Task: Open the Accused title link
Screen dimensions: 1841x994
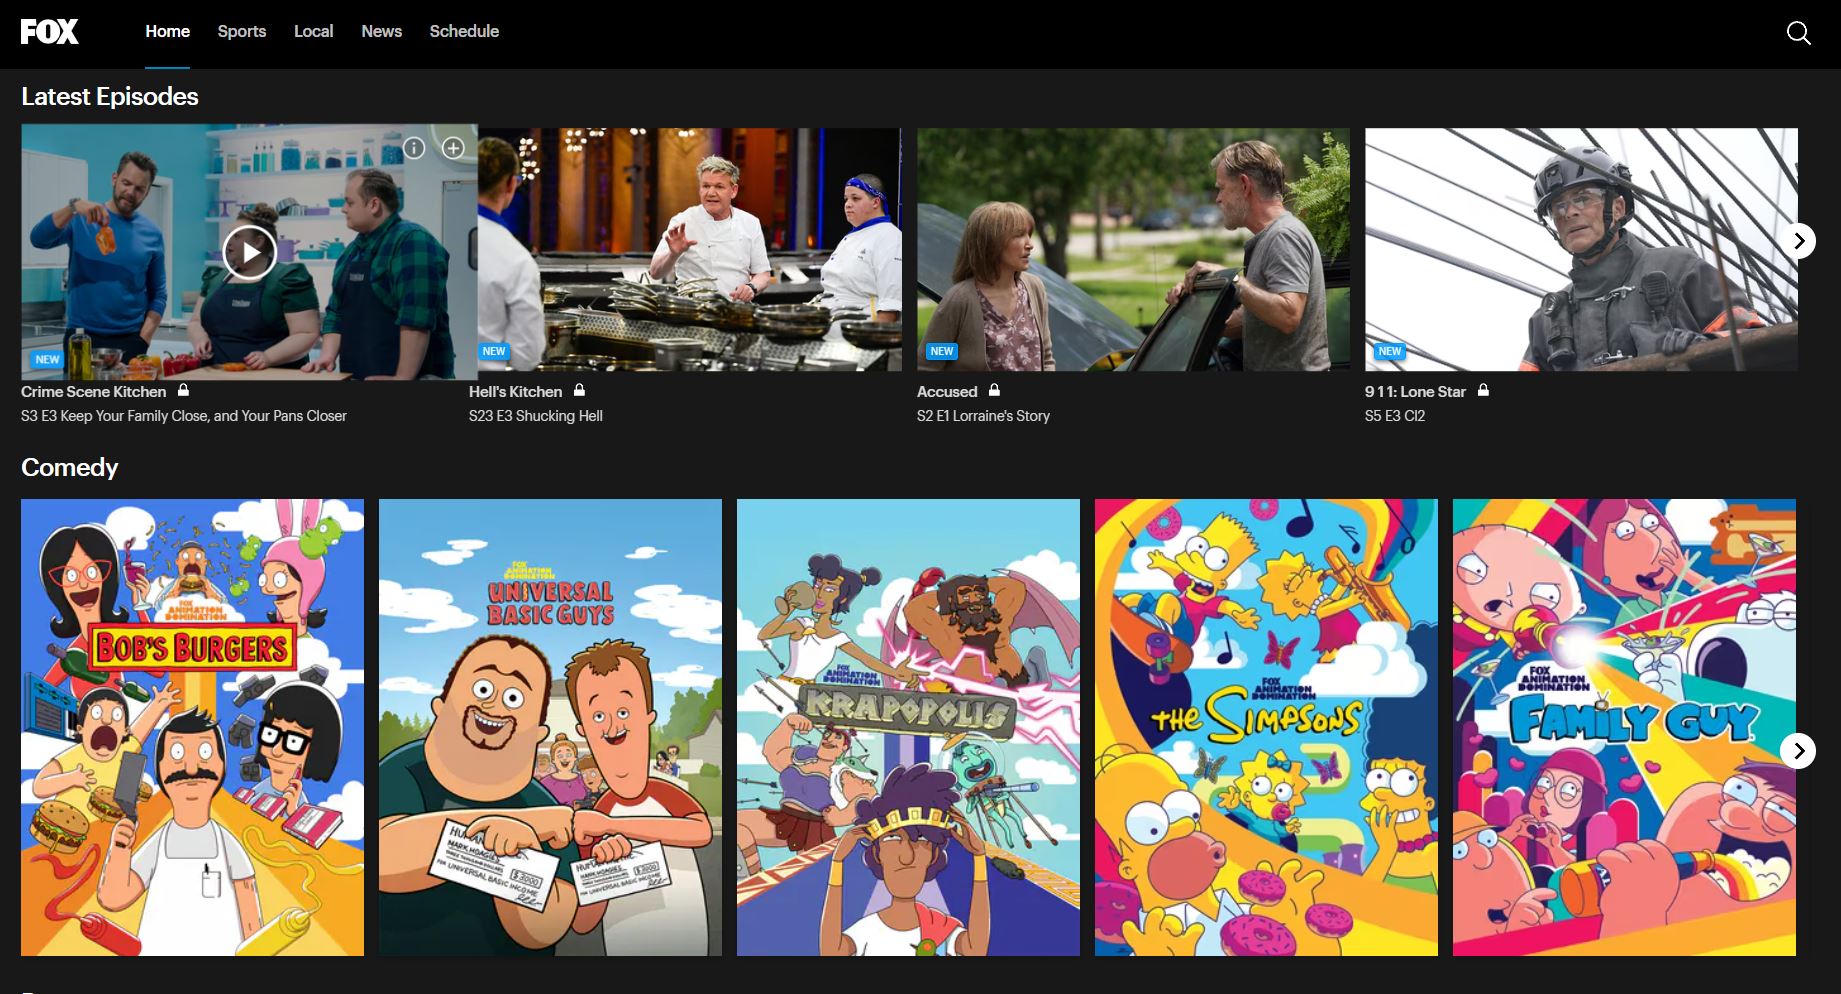Action: 947,392
